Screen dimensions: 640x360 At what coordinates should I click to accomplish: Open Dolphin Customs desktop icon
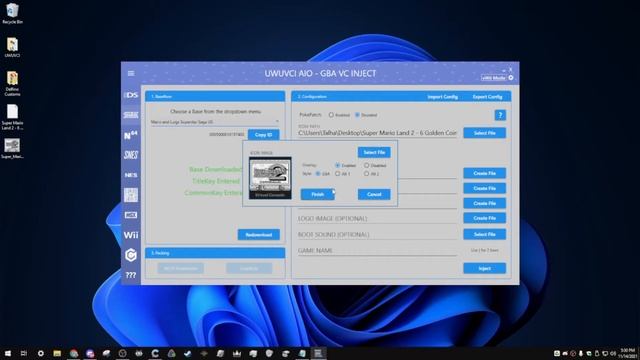(12, 84)
